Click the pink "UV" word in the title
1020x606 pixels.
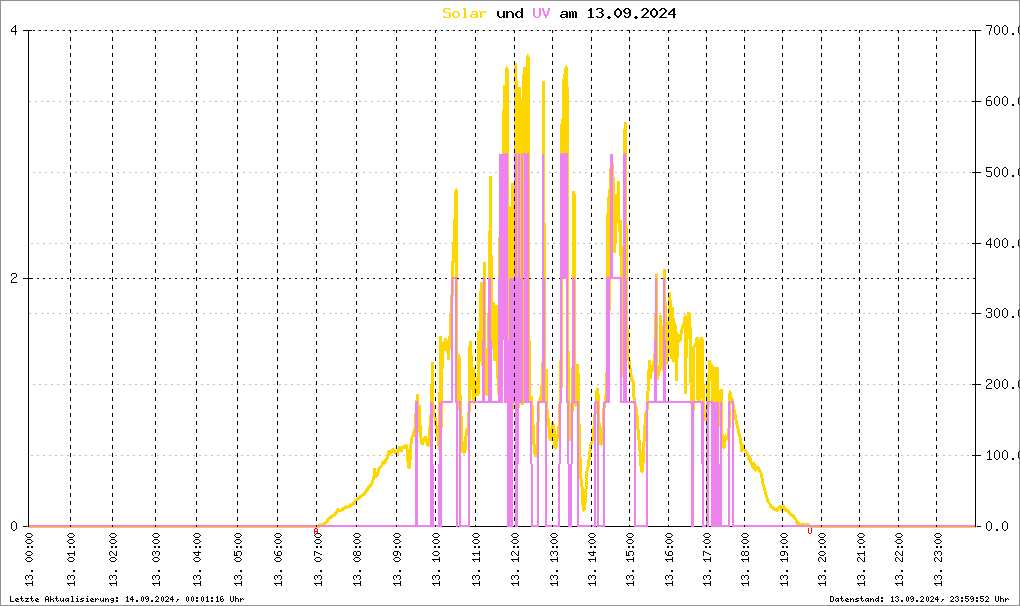pos(541,13)
